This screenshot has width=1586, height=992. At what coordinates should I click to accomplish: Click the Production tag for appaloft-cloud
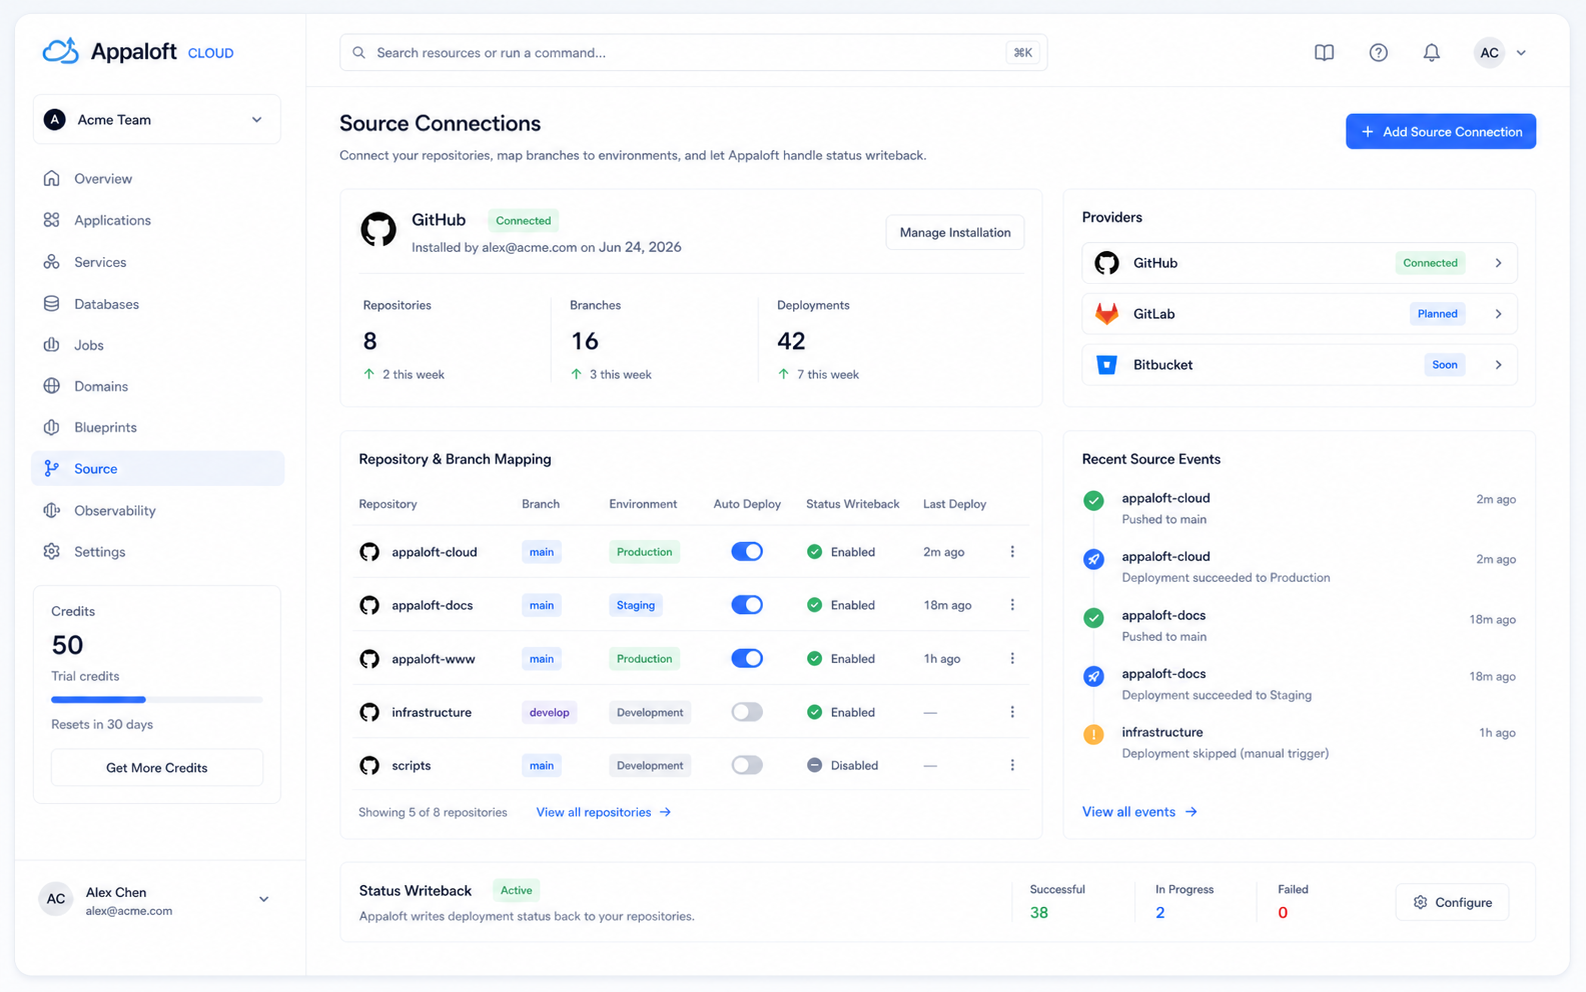click(x=644, y=552)
